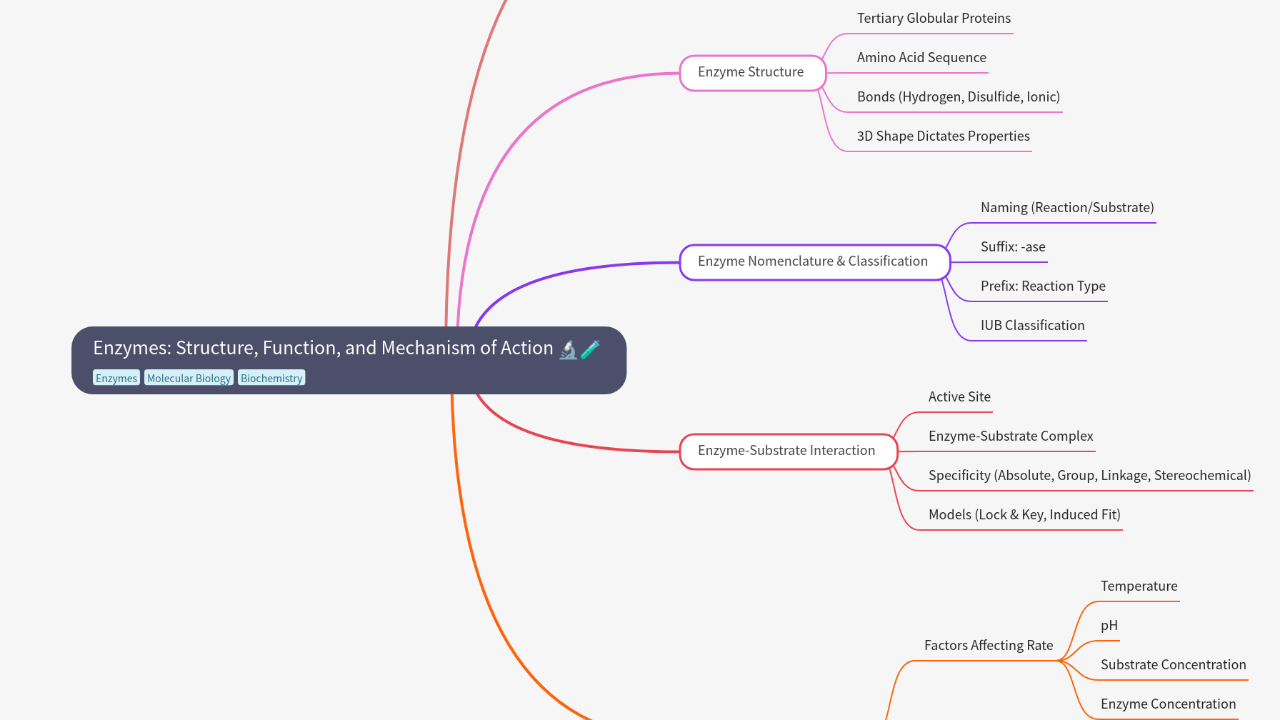Click Substrate Concentration leaf

pos(1173,665)
